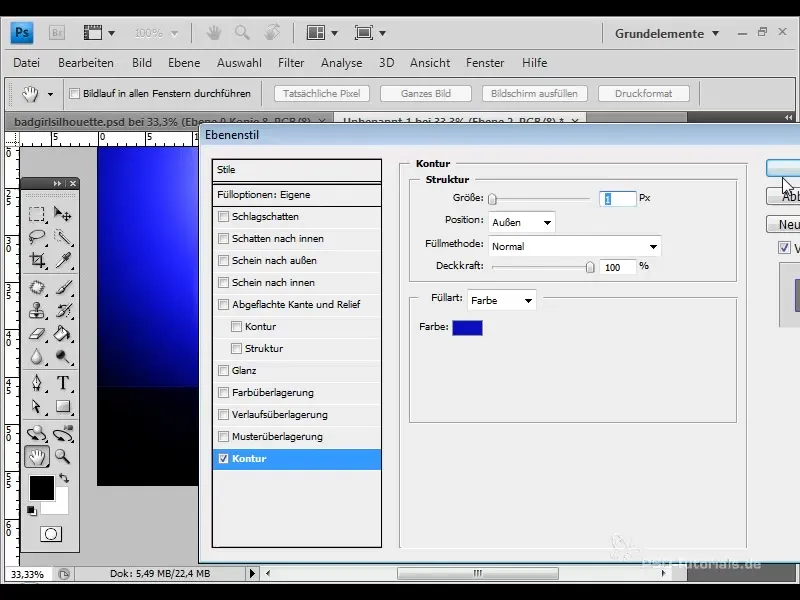Image resolution: width=800 pixels, height=600 pixels.
Task: Check Bildlauf in allen Fenstern durchführen
Action: click(x=74, y=93)
